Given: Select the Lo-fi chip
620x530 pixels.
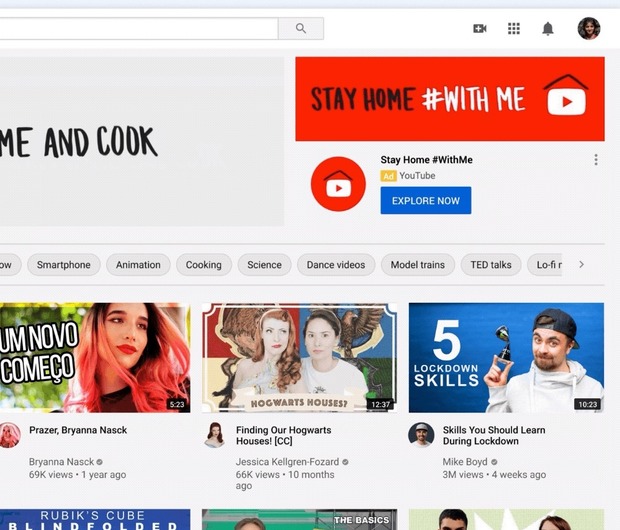Looking at the screenshot, I should tap(545, 265).
